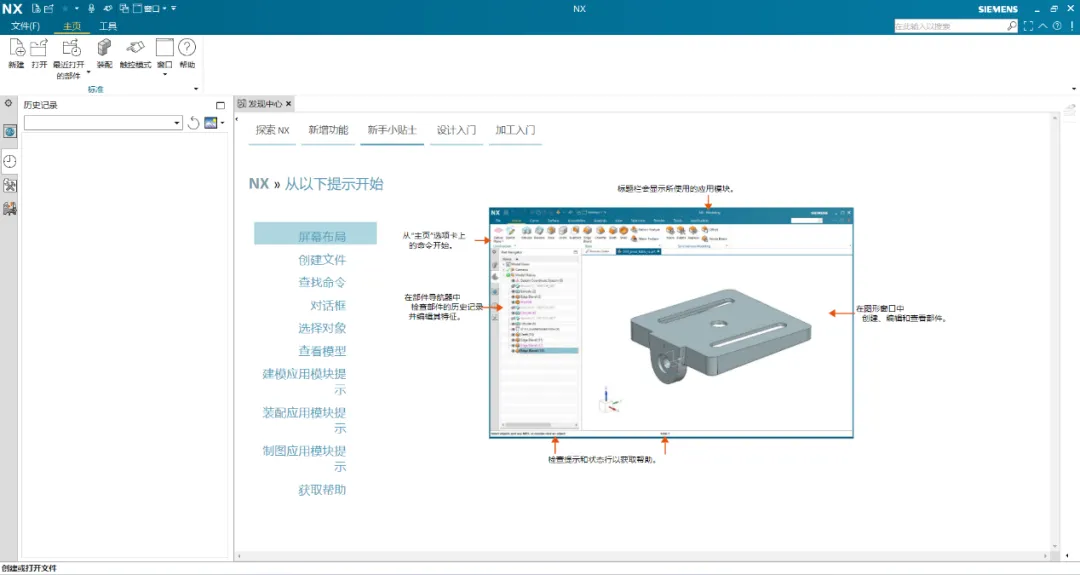The height and width of the screenshot is (575, 1080).
Task: Open the Roles resource bar tab icon
Action: tap(10, 209)
